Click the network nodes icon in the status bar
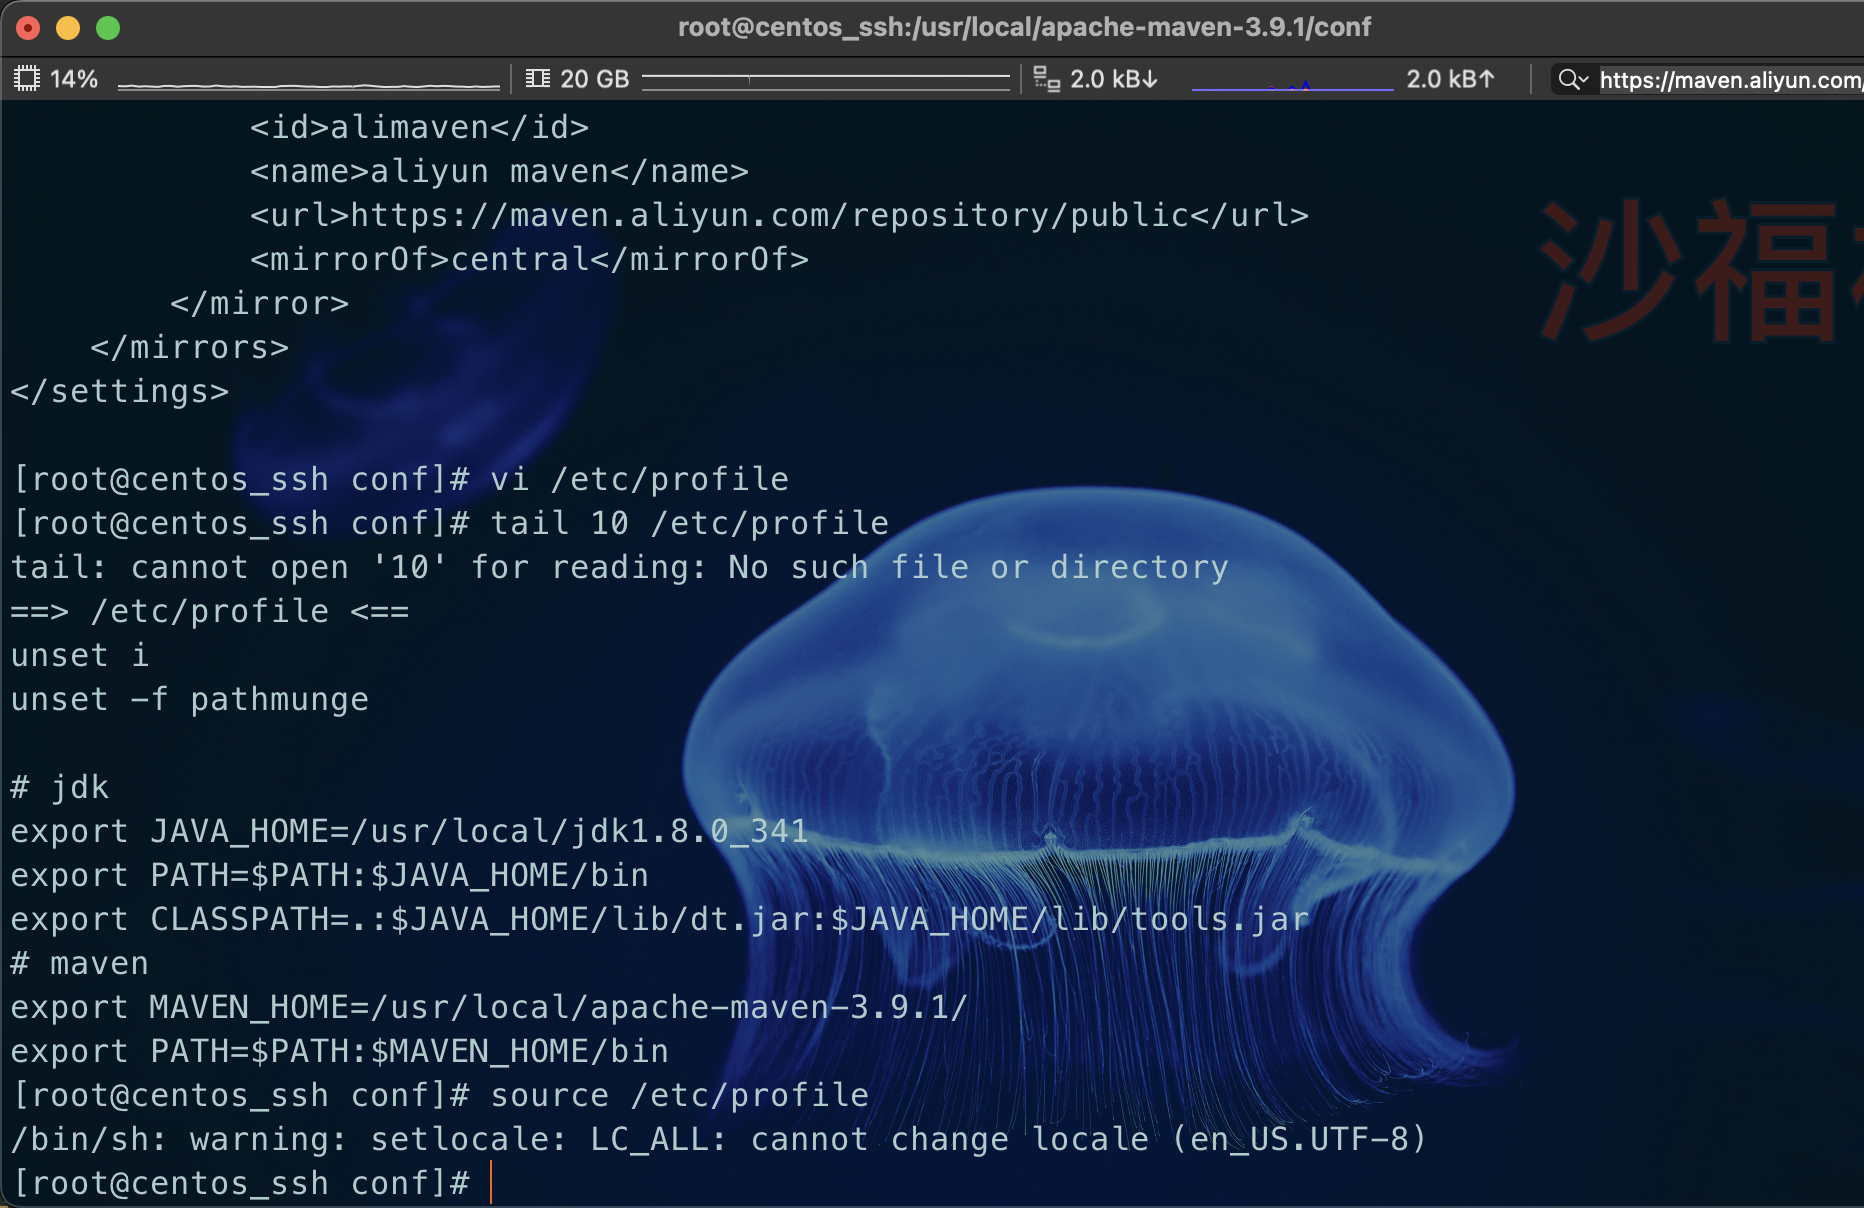Image resolution: width=1864 pixels, height=1208 pixels. click(x=1046, y=79)
